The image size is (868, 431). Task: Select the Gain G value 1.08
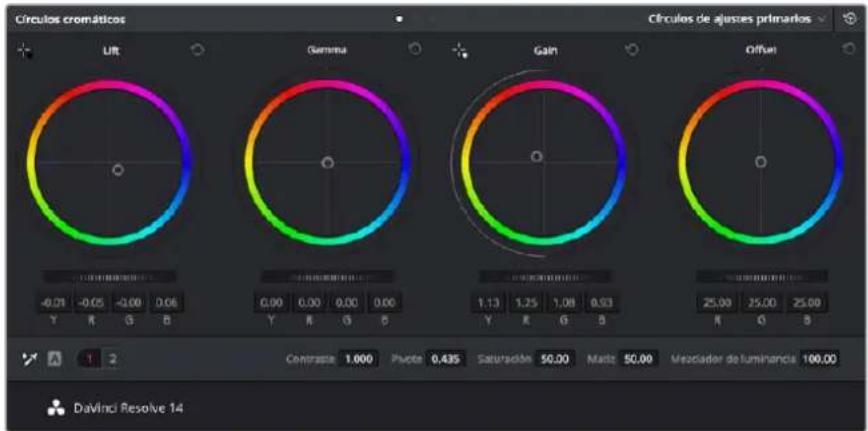[x=564, y=303]
